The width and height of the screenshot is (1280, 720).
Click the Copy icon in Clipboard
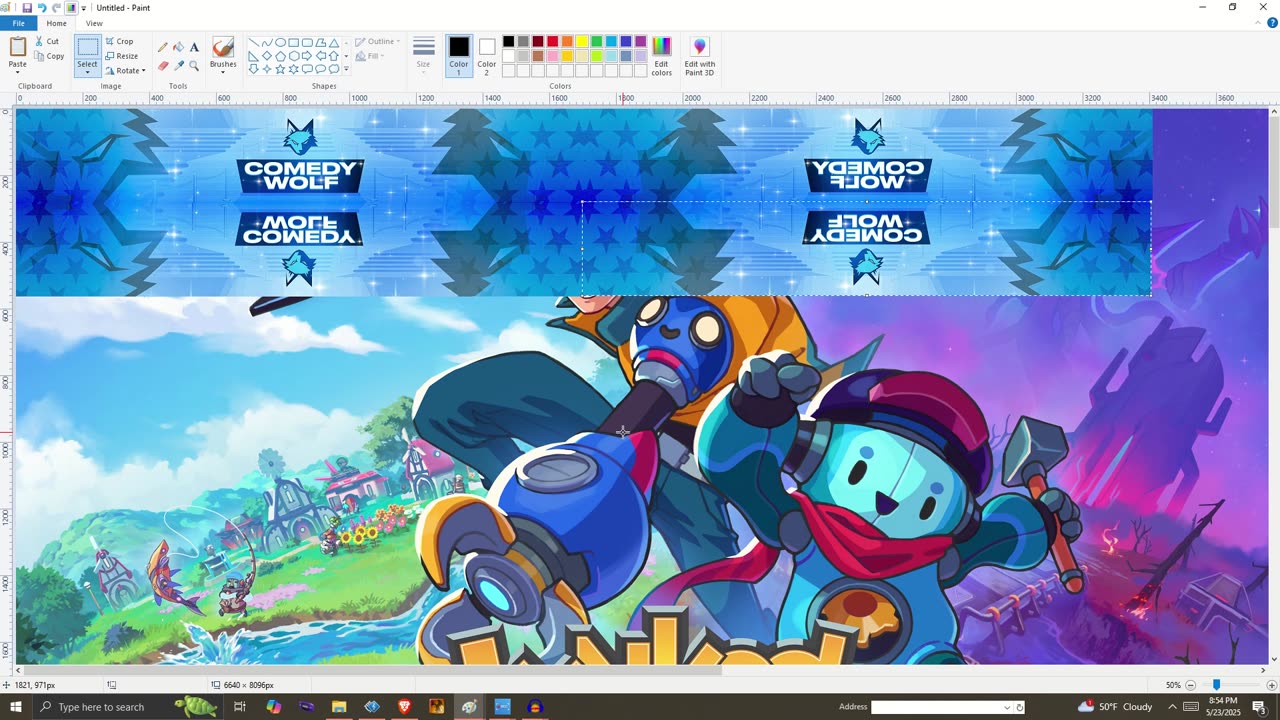tap(40, 56)
